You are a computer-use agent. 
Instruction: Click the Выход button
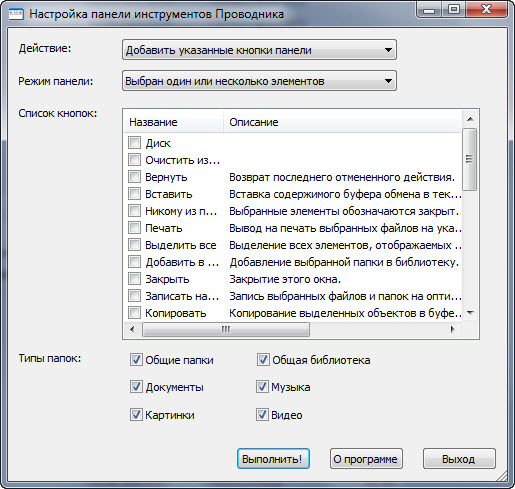459,459
